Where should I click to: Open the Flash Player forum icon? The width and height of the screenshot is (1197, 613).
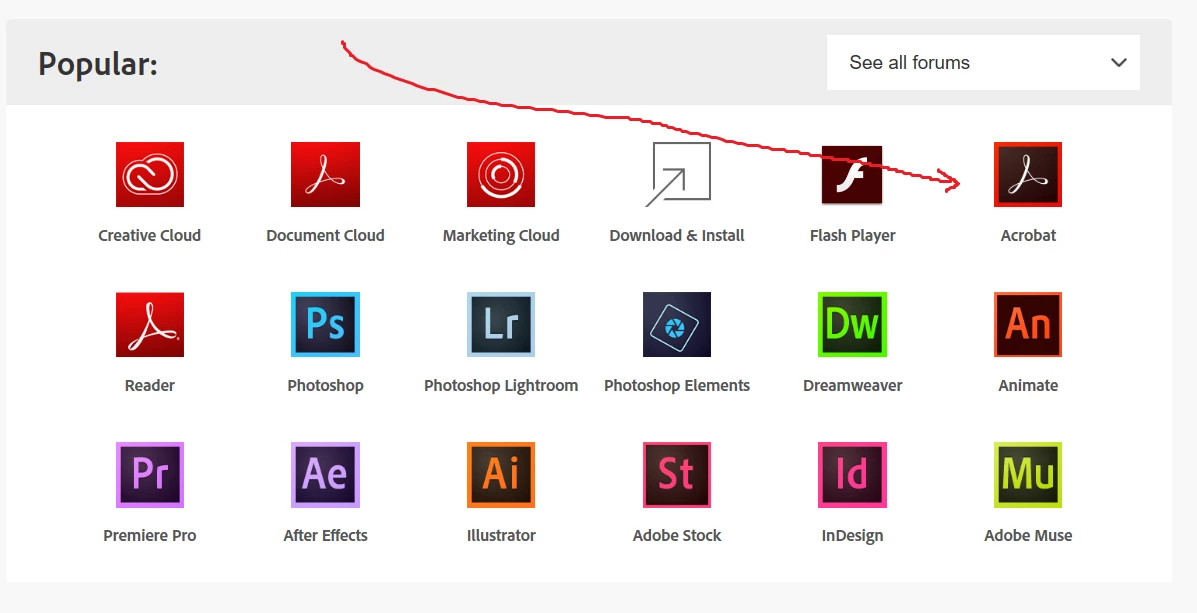point(852,175)
